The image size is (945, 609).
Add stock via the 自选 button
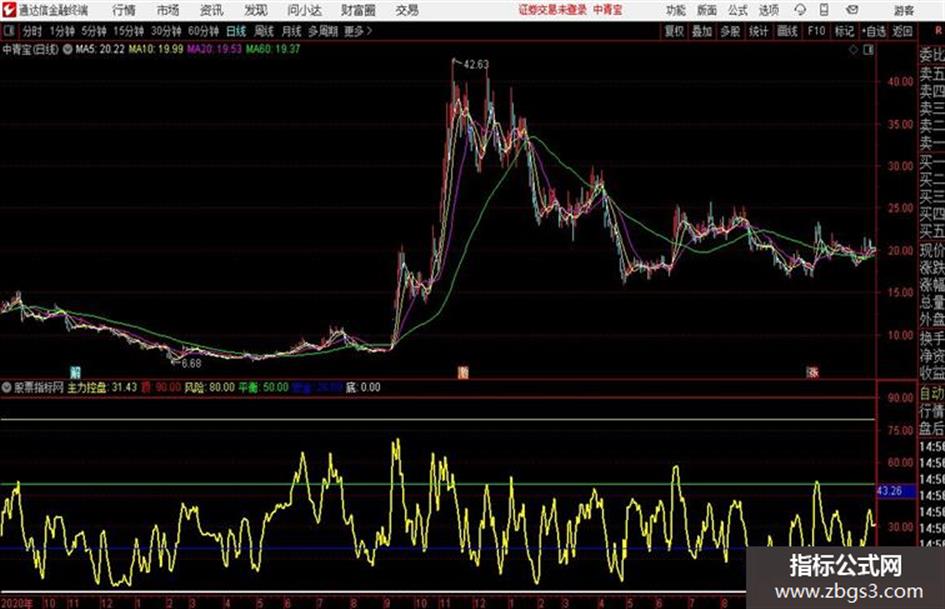873,31
